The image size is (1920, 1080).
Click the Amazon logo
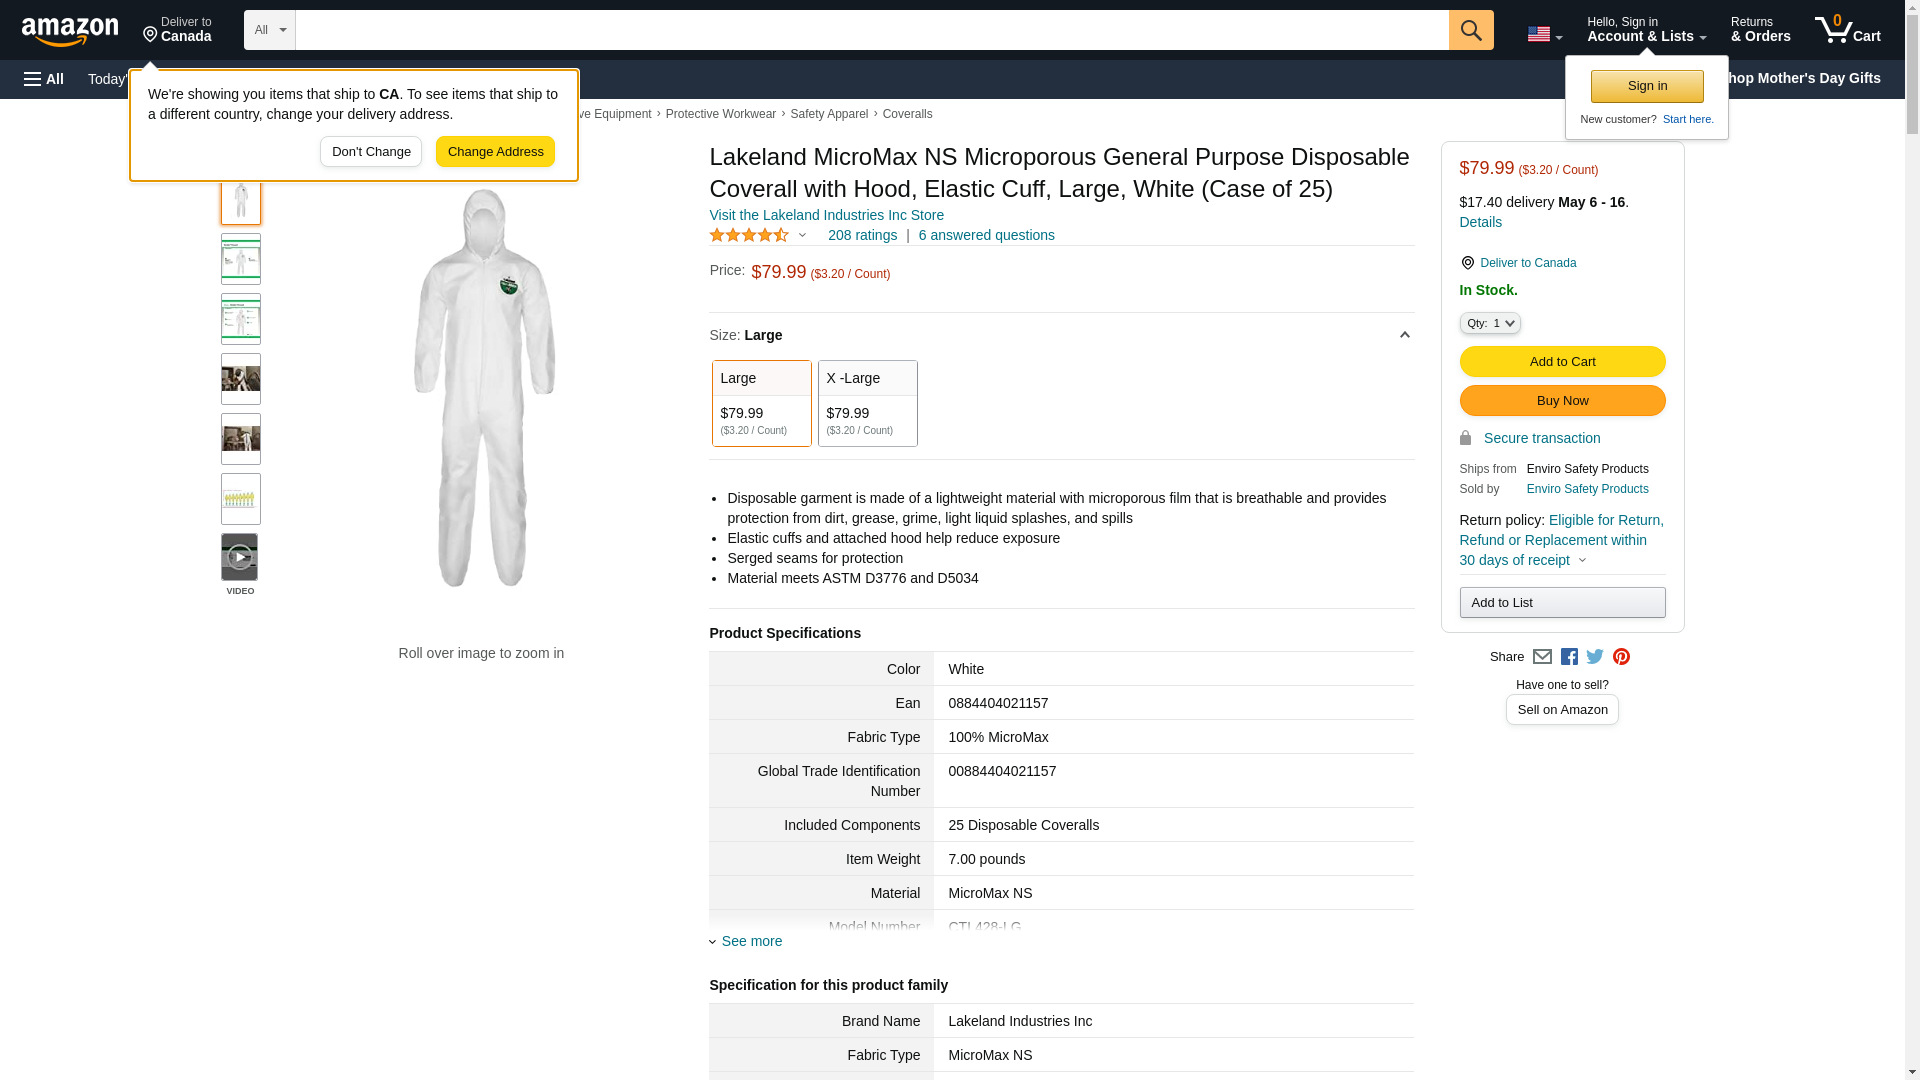pyautogui.click(x=70, y=31)
